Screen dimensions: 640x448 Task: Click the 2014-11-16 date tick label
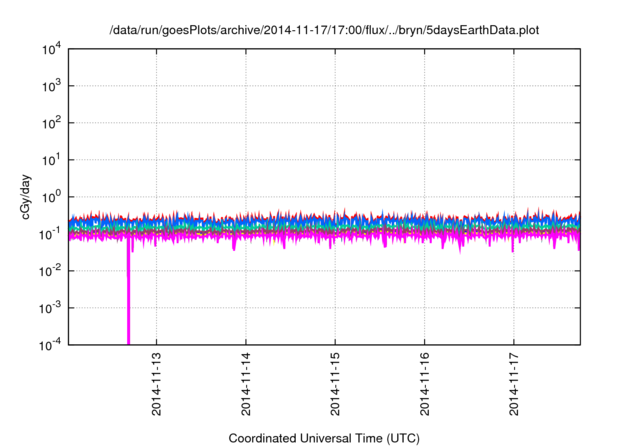click(424, 384)
